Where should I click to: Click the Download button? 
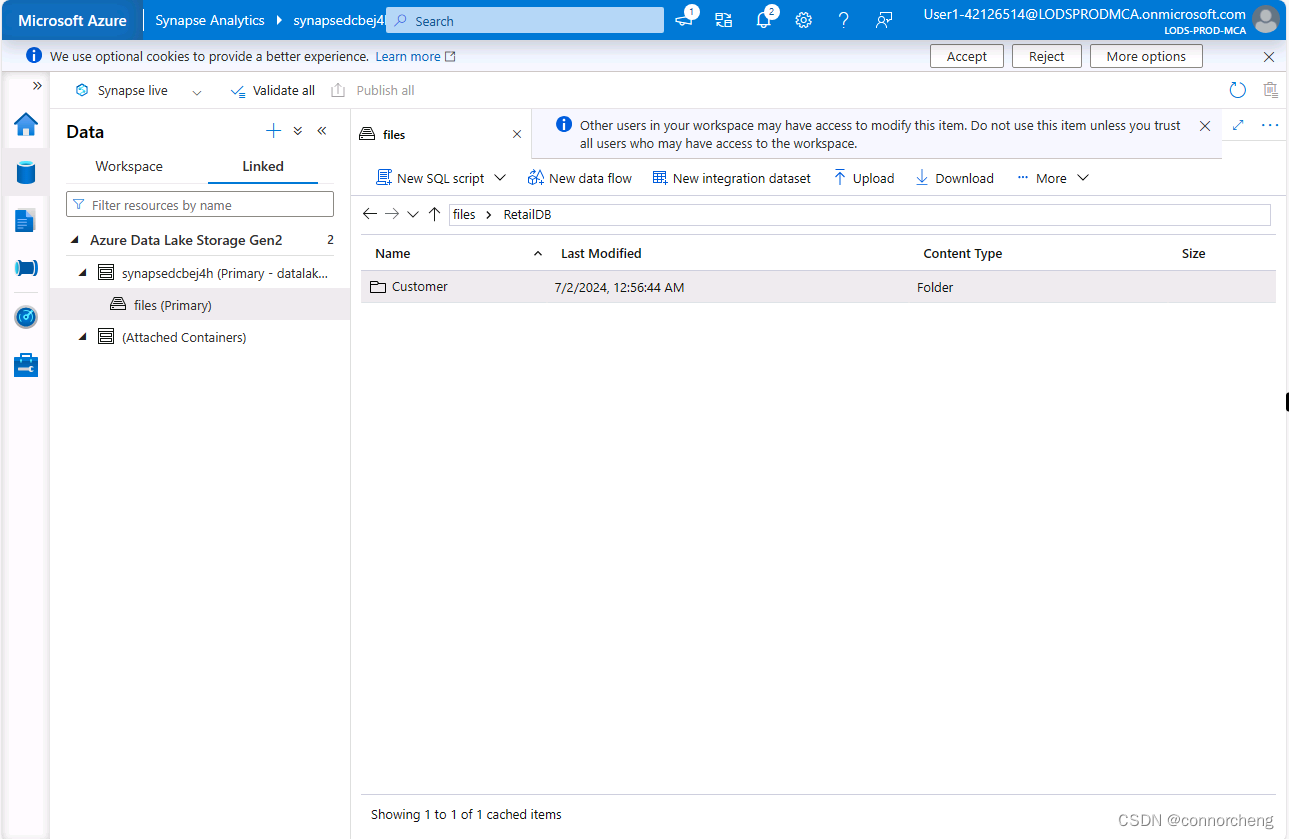pos(954,178)
